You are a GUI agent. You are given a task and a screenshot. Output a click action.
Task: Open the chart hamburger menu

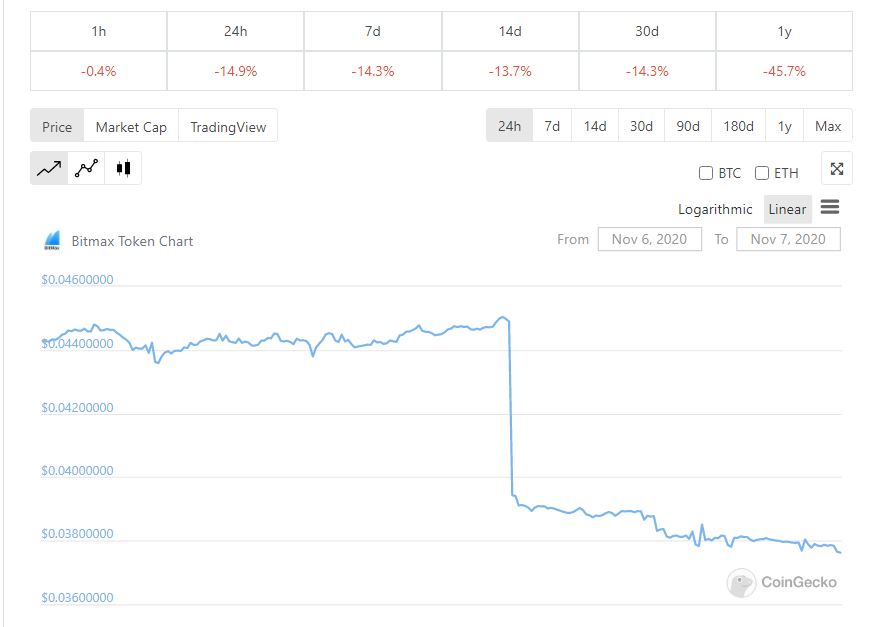click(x=830, y=207)
